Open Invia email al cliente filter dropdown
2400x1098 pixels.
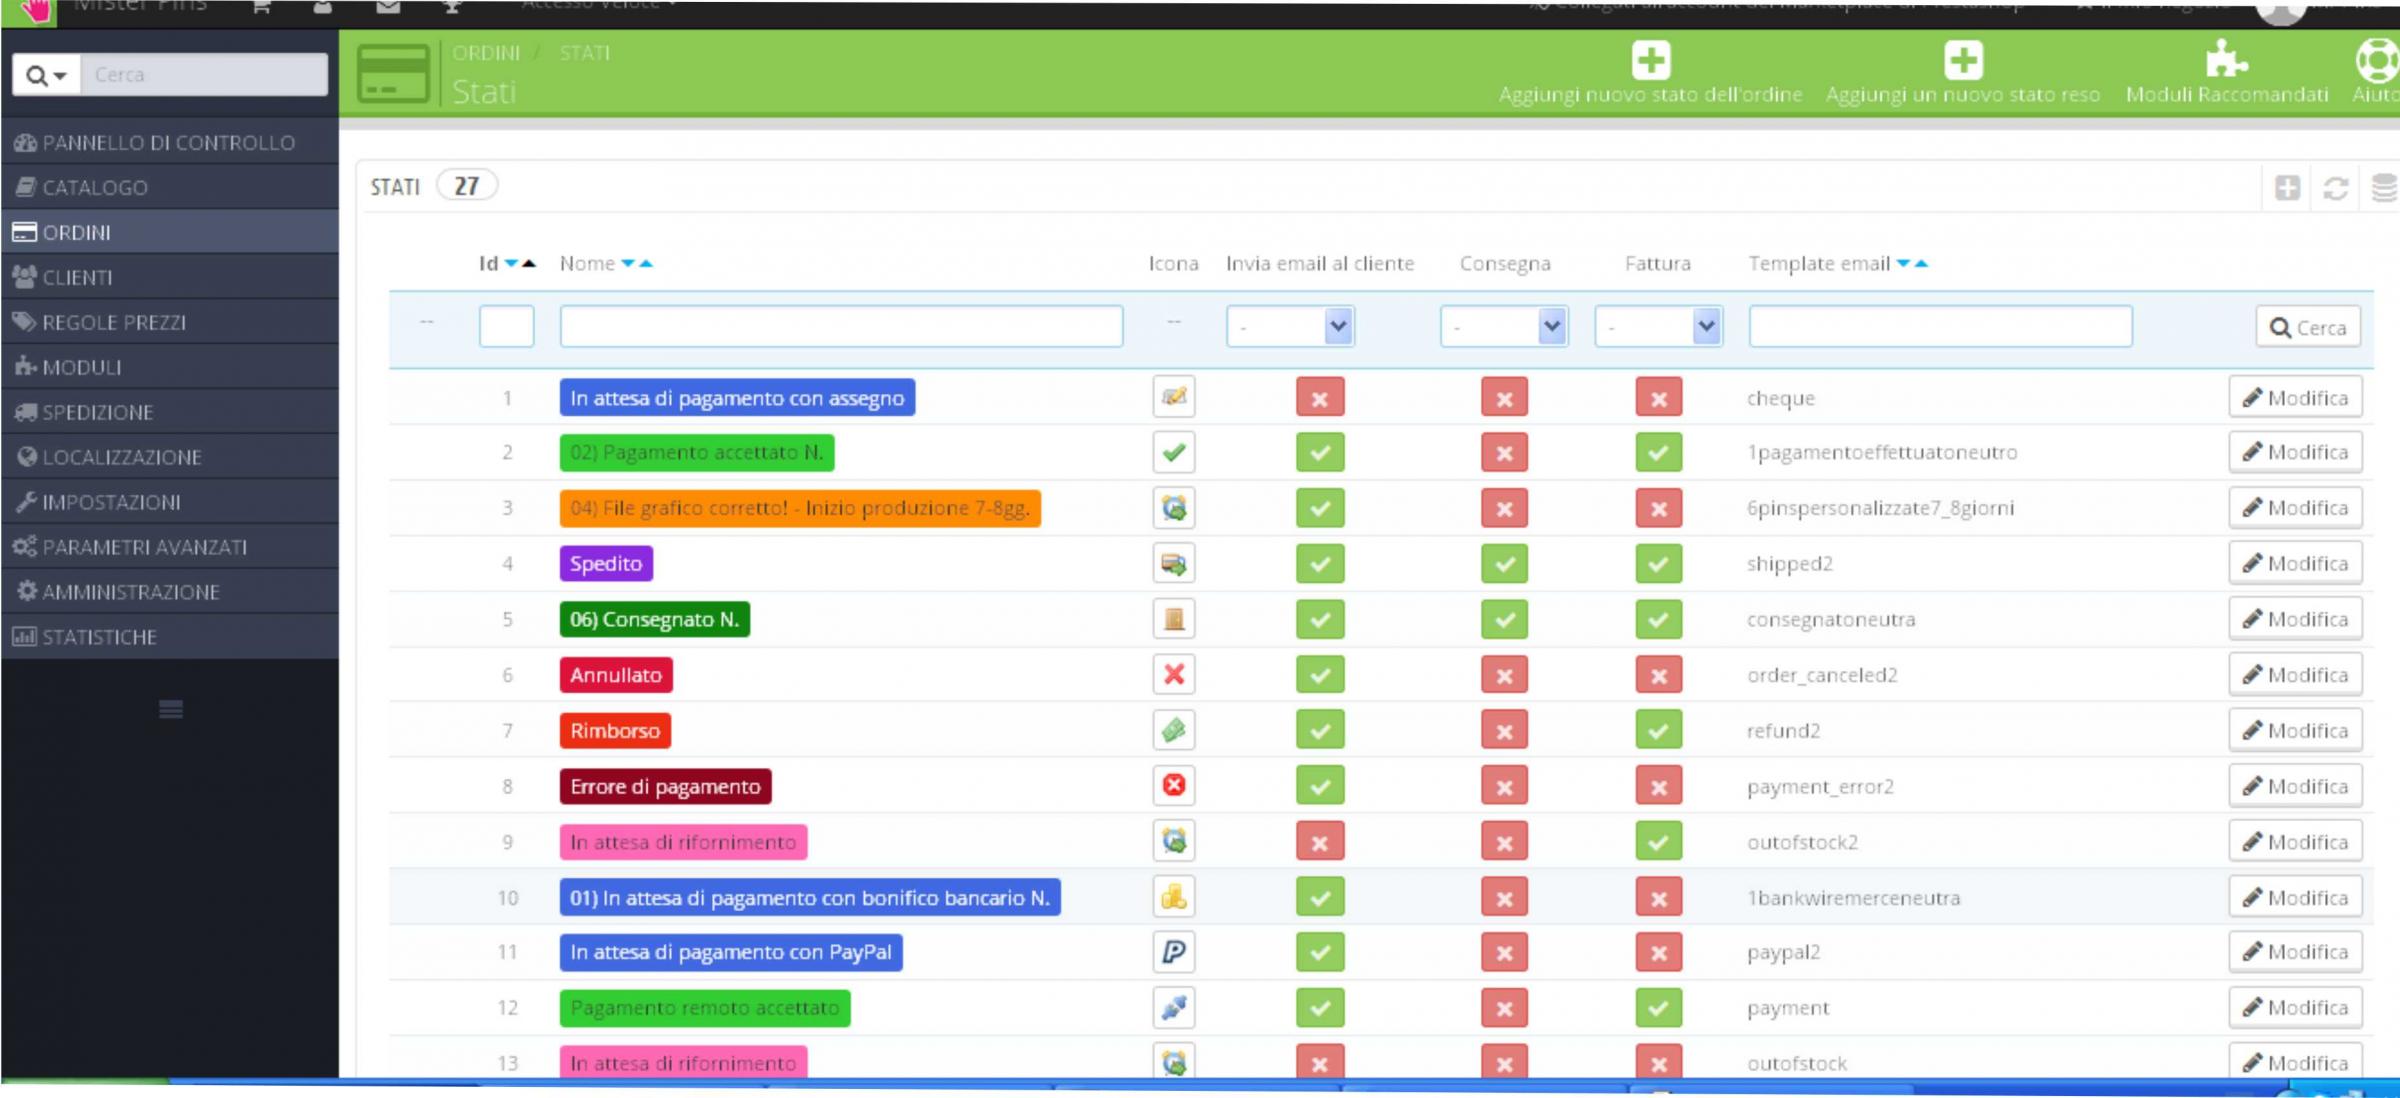point(1290,327)
